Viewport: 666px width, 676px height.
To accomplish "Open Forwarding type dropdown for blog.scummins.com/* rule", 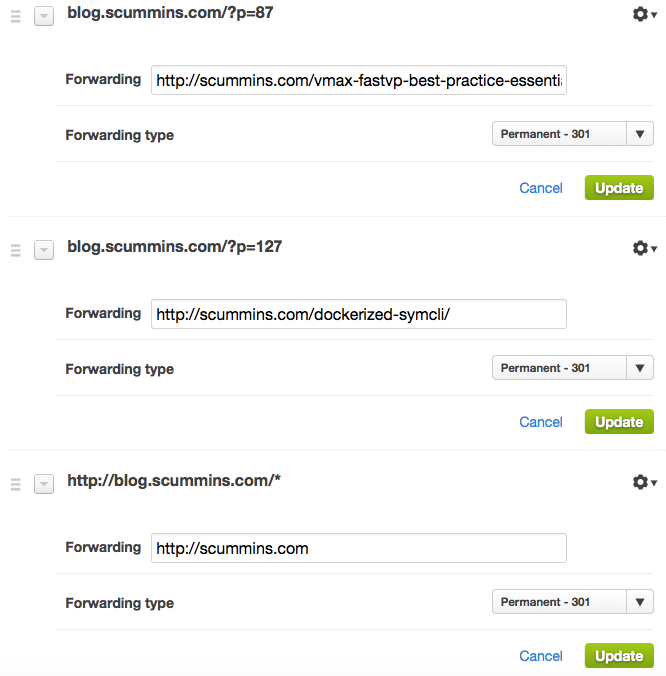I will [x=572, y=601].
